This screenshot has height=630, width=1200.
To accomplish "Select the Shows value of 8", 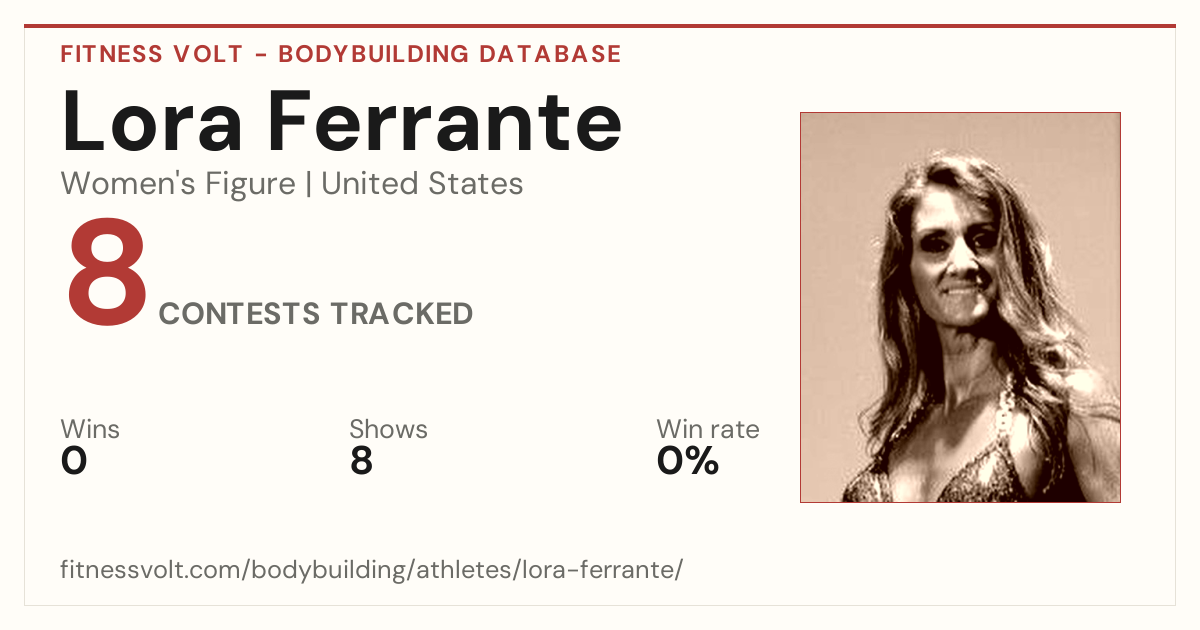I will tap(361, 461).
